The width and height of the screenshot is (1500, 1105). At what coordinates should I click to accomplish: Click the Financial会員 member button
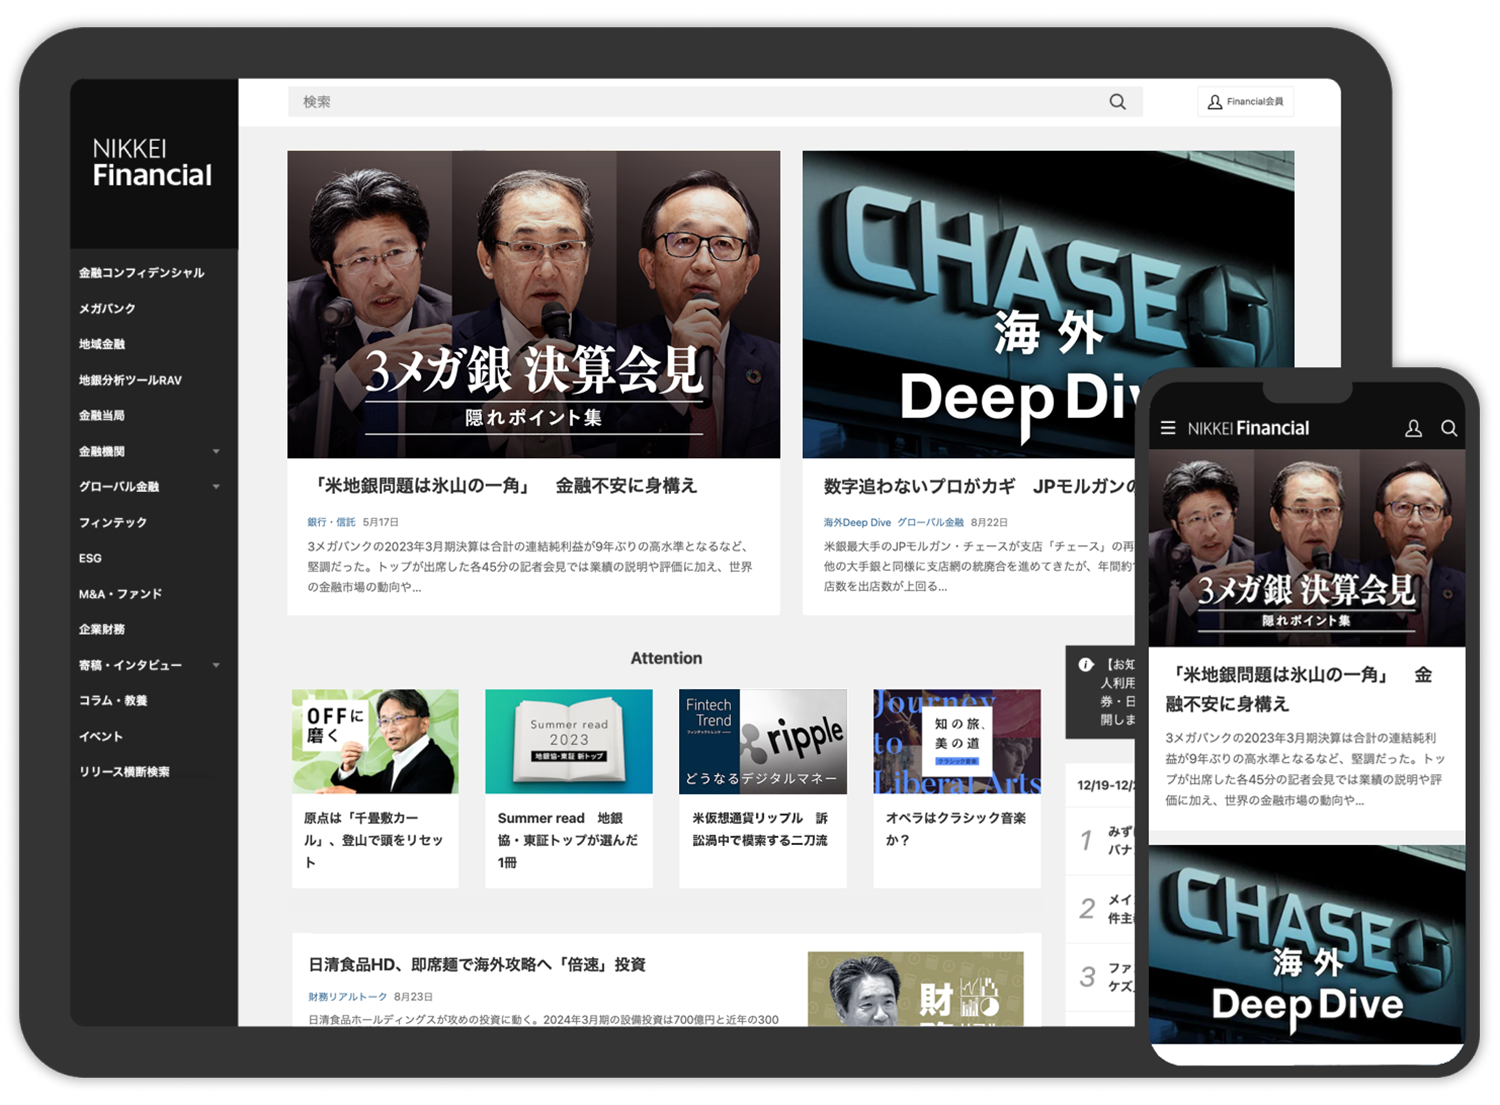pos(1245,102)
